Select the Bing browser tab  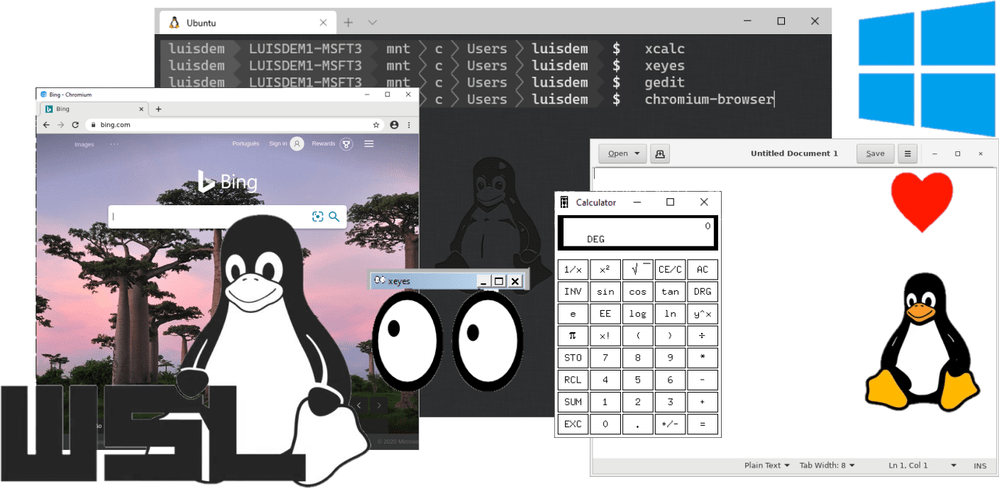coord(95,109)
